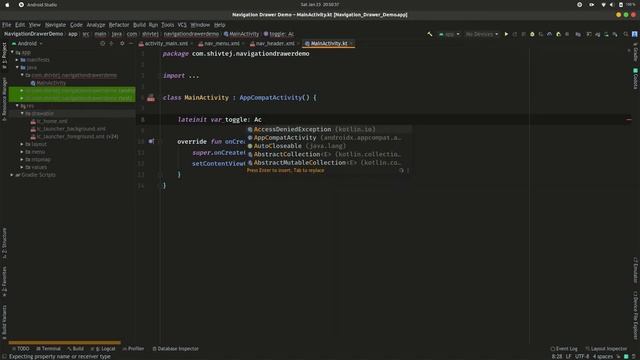Collapse the res folder node
This screenshot has height=360, width=640.
17,106
